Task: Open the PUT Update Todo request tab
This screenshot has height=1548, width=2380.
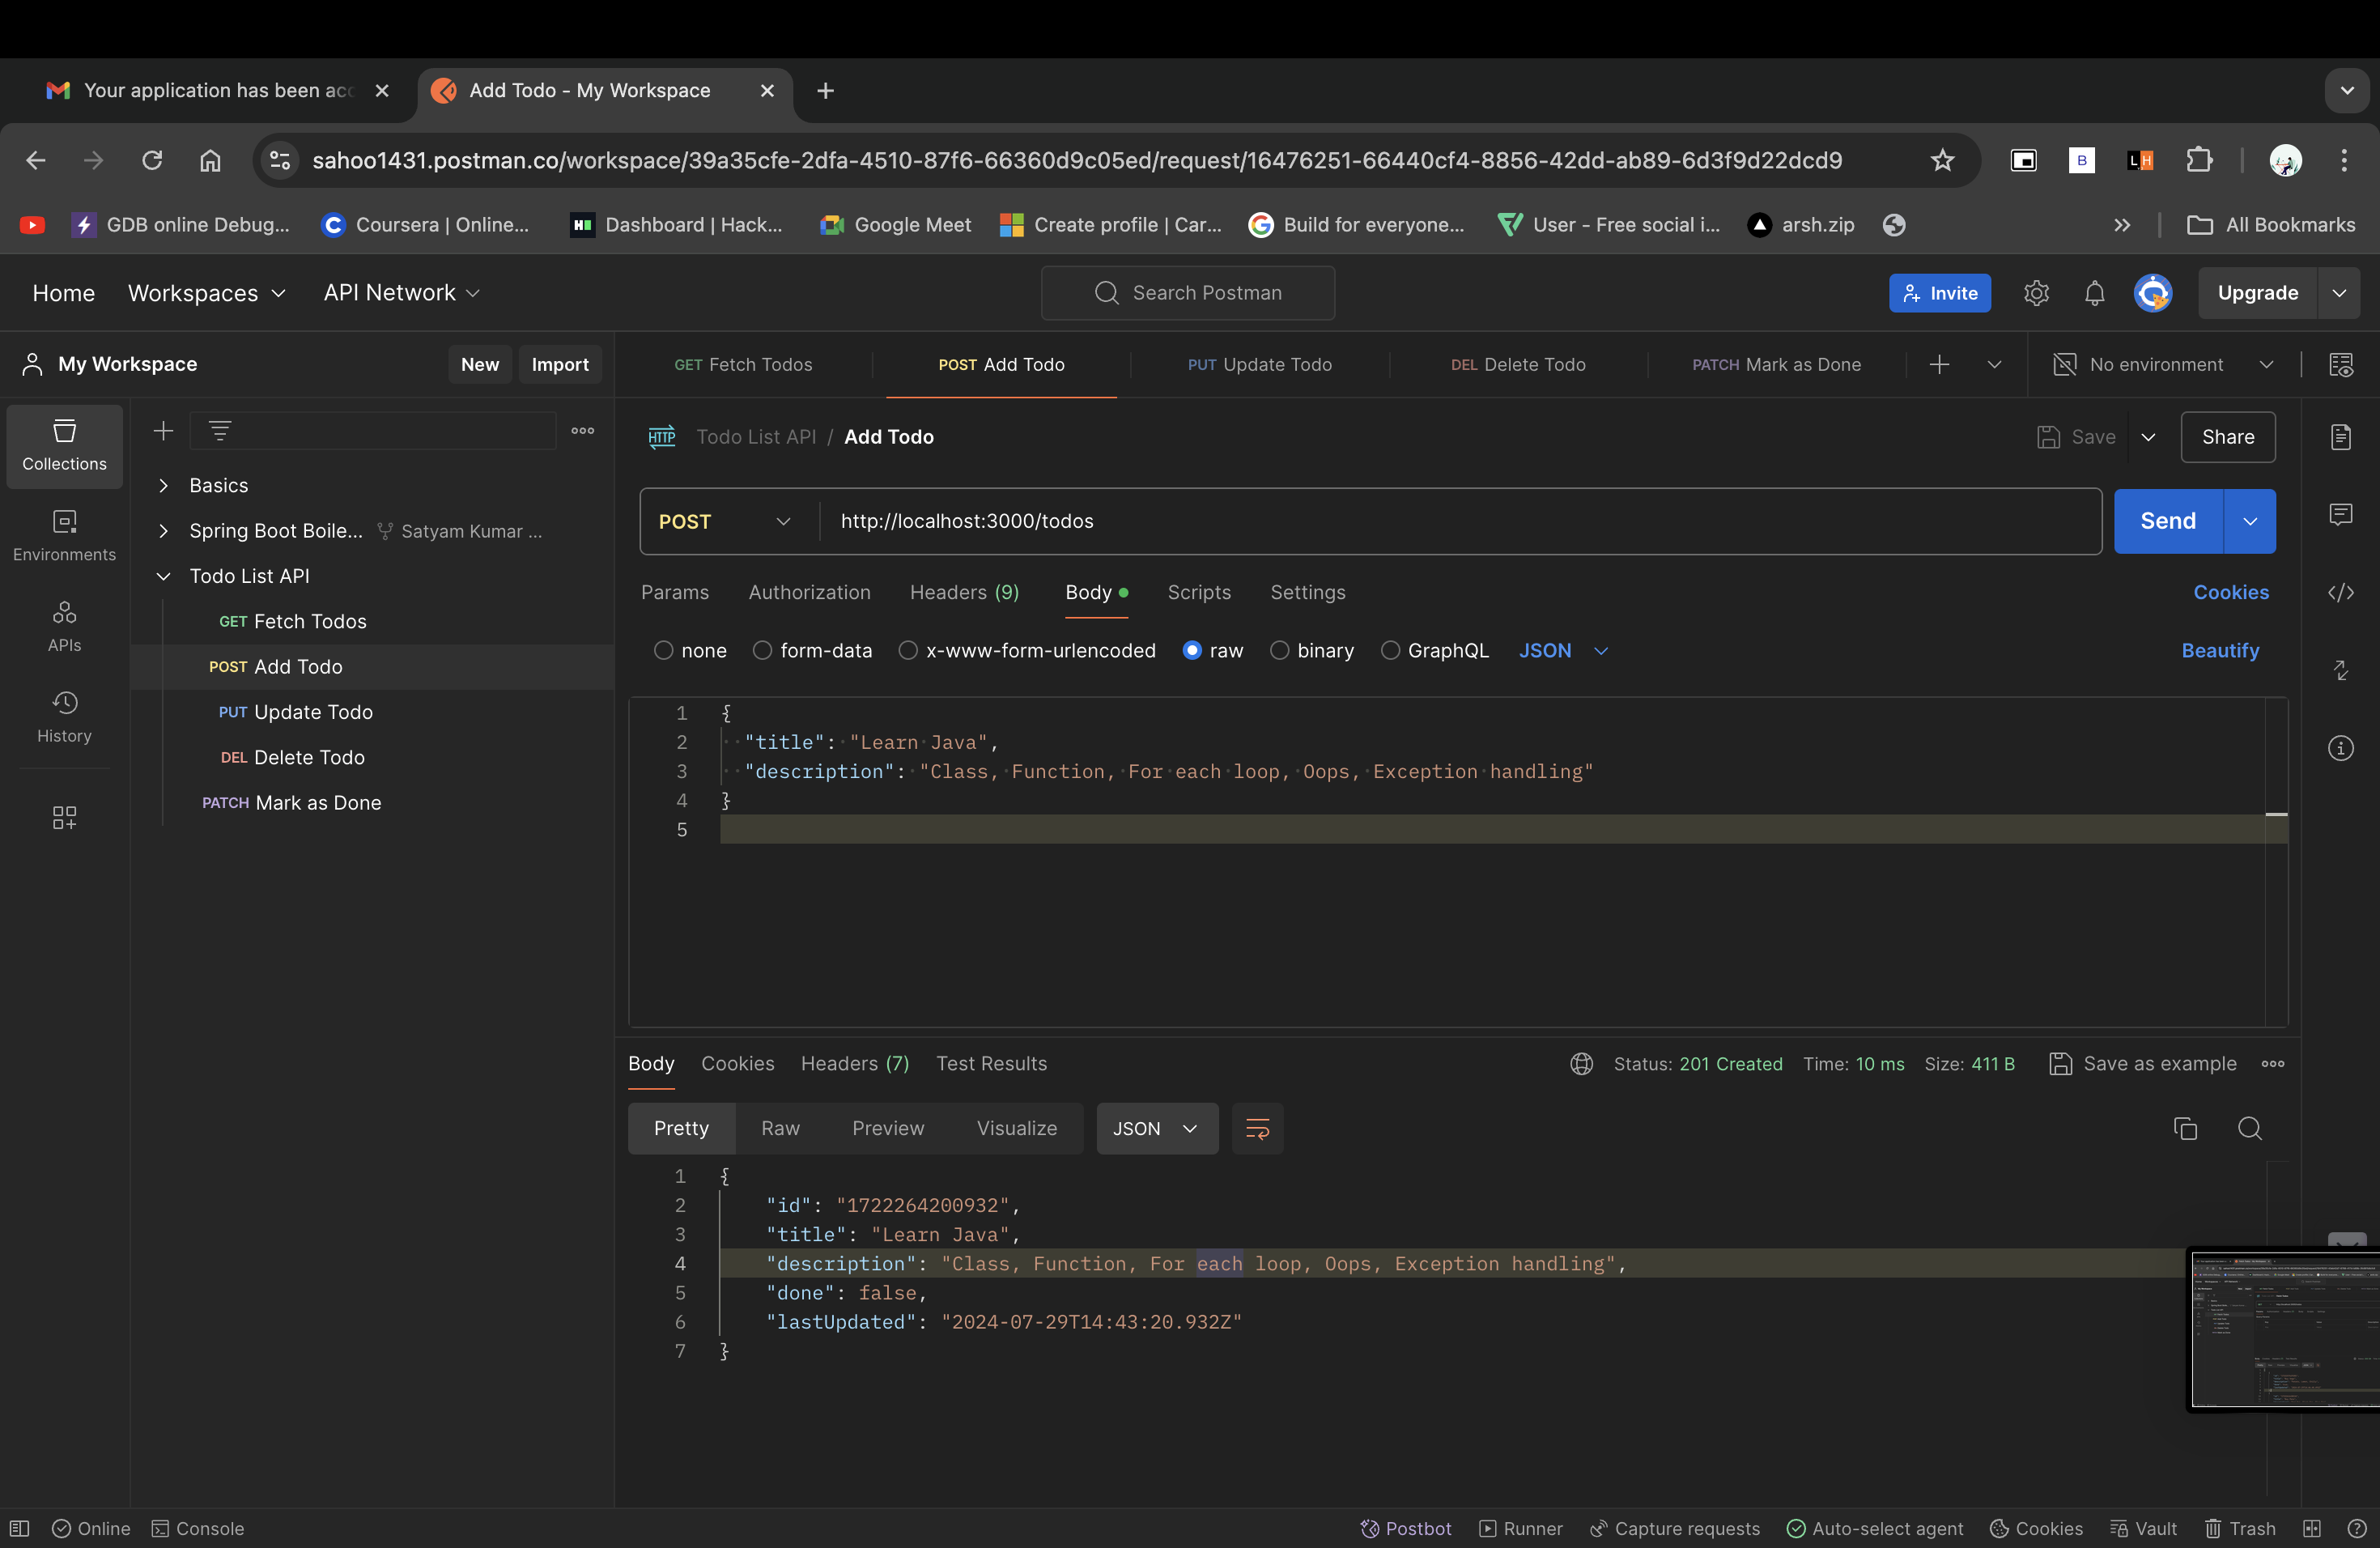Action: click(1259, 365)
